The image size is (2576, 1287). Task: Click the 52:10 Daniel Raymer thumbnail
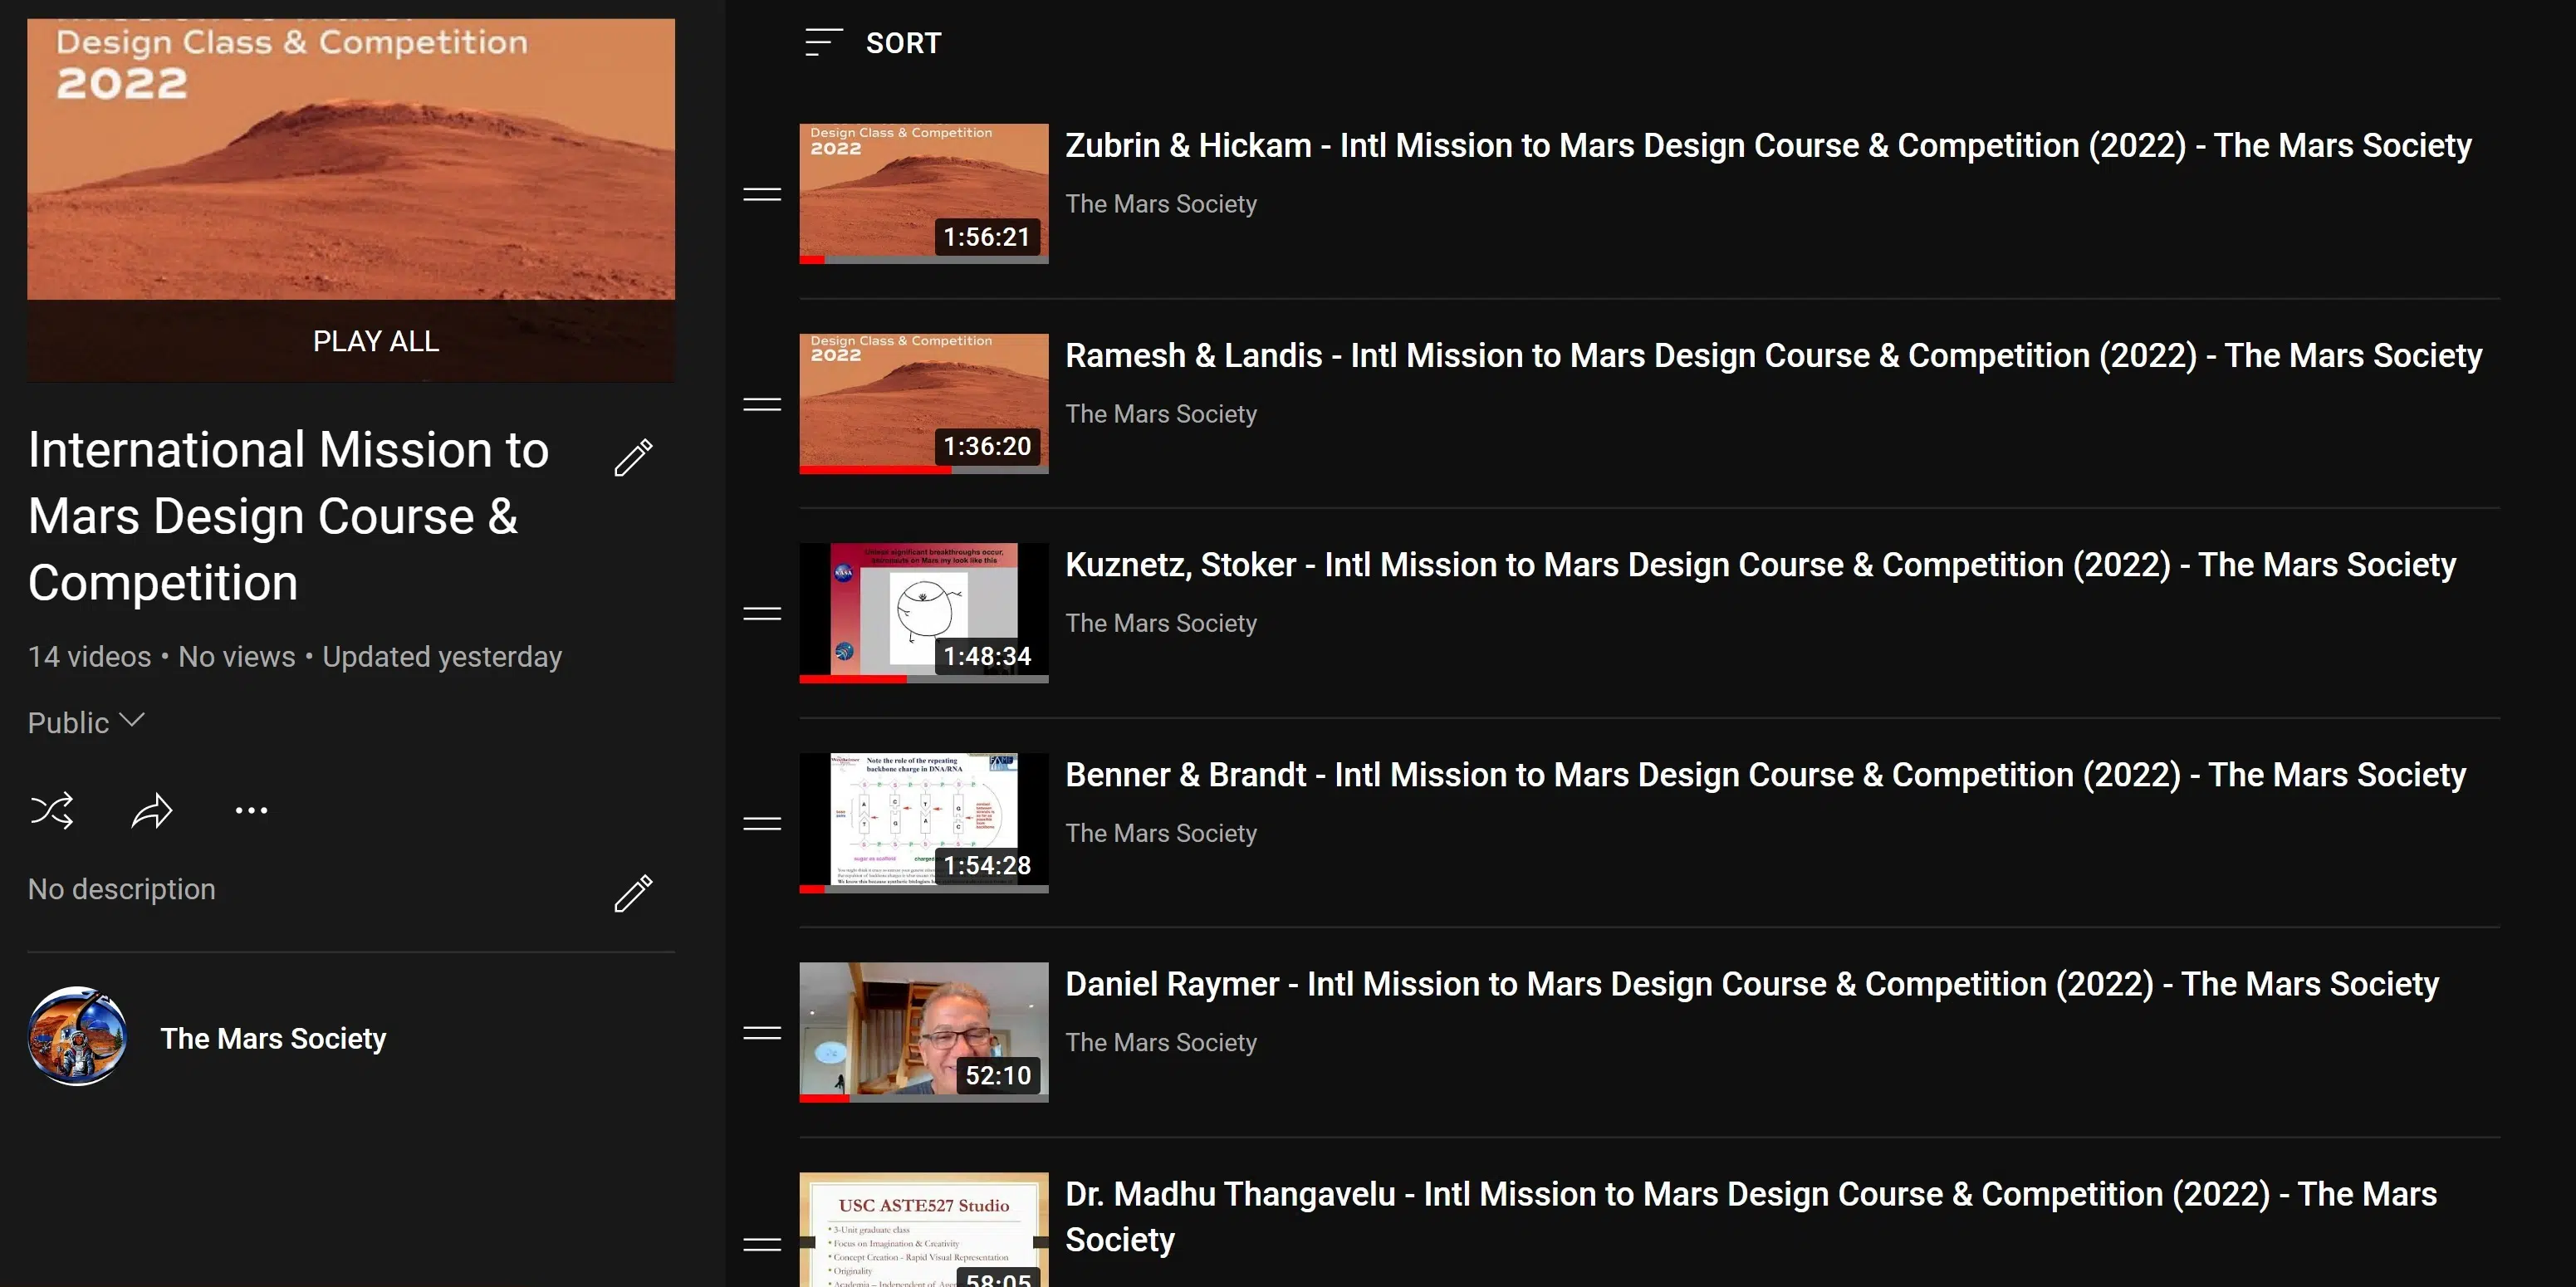(924, 1032)
